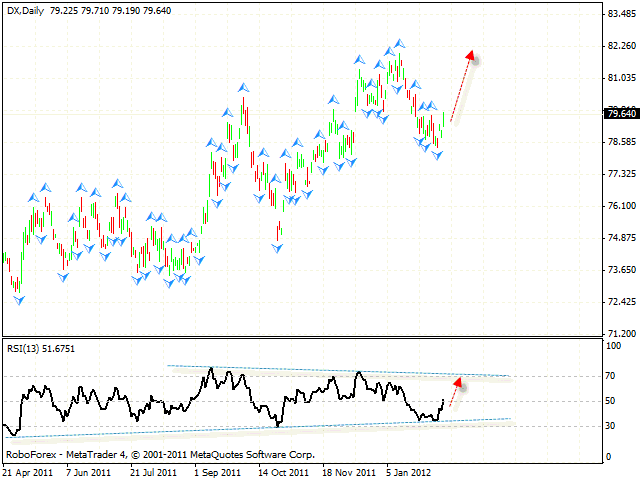Select the highest blue fractal arrow above 82.260
Image resolution: width=640 pixels, height=480 pixels.
399,43
